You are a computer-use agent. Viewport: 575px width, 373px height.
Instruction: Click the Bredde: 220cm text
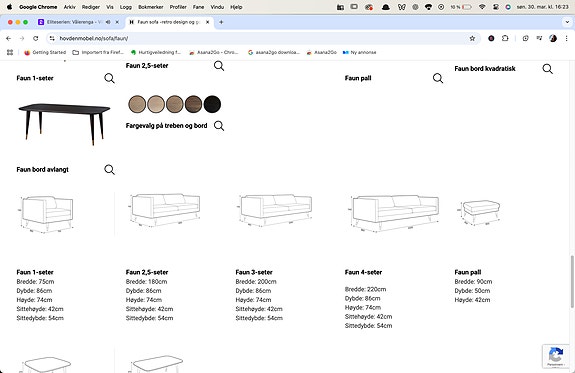point(365,289)
